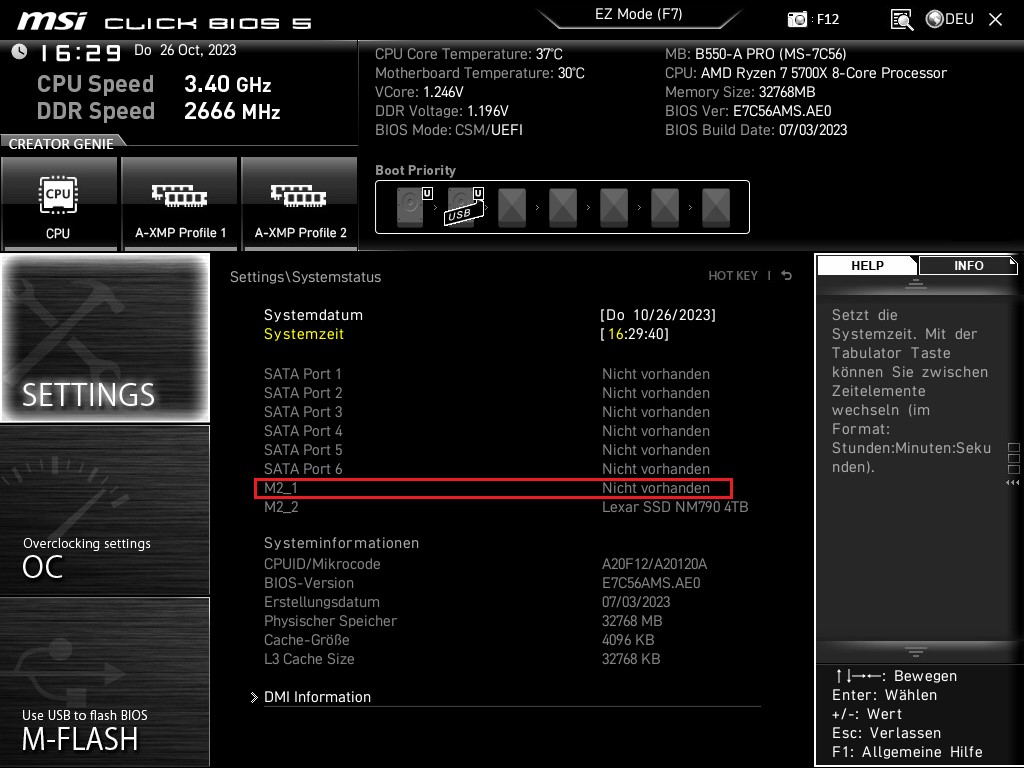Click the HOT KEY label
The height and width of the screenshot is (768, 1024).
(x=733, y=276)
